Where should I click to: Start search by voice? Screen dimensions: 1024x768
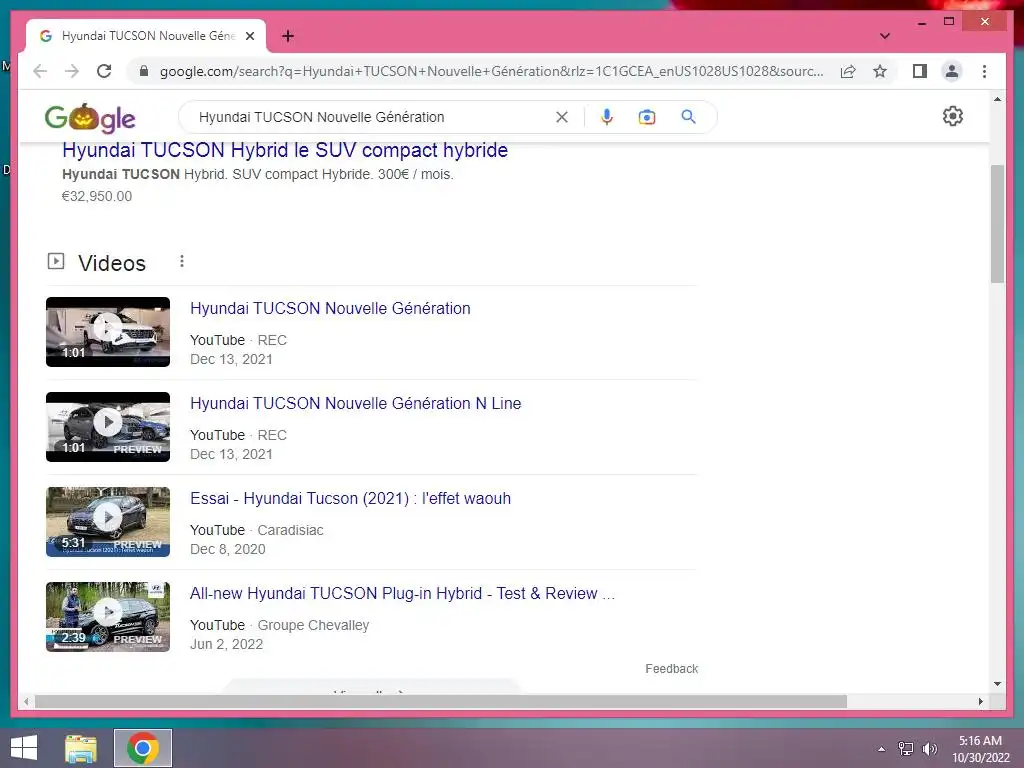pyautogui.click(x=607, y=117)
